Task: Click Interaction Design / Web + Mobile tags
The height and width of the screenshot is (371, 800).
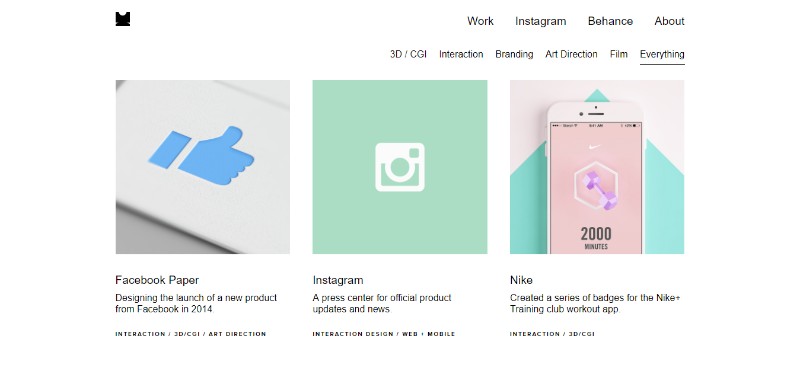Action: coord(384,334)
